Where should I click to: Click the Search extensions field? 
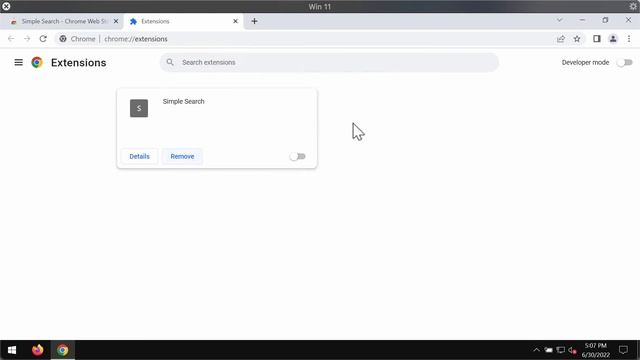[x=329, y=62]
